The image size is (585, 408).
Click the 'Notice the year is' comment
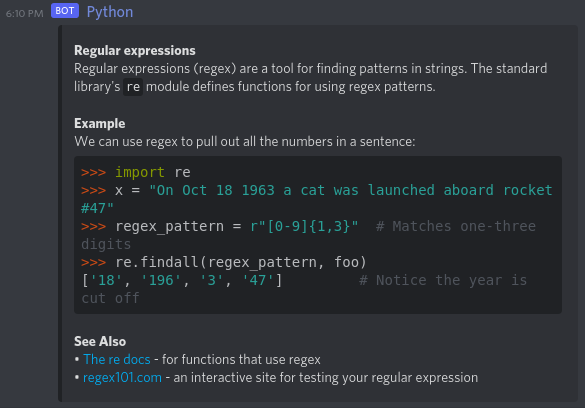pos(443,280)
